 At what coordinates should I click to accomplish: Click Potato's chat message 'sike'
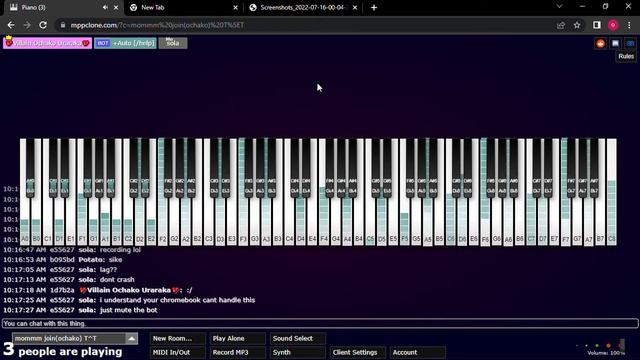pos(116,260)
